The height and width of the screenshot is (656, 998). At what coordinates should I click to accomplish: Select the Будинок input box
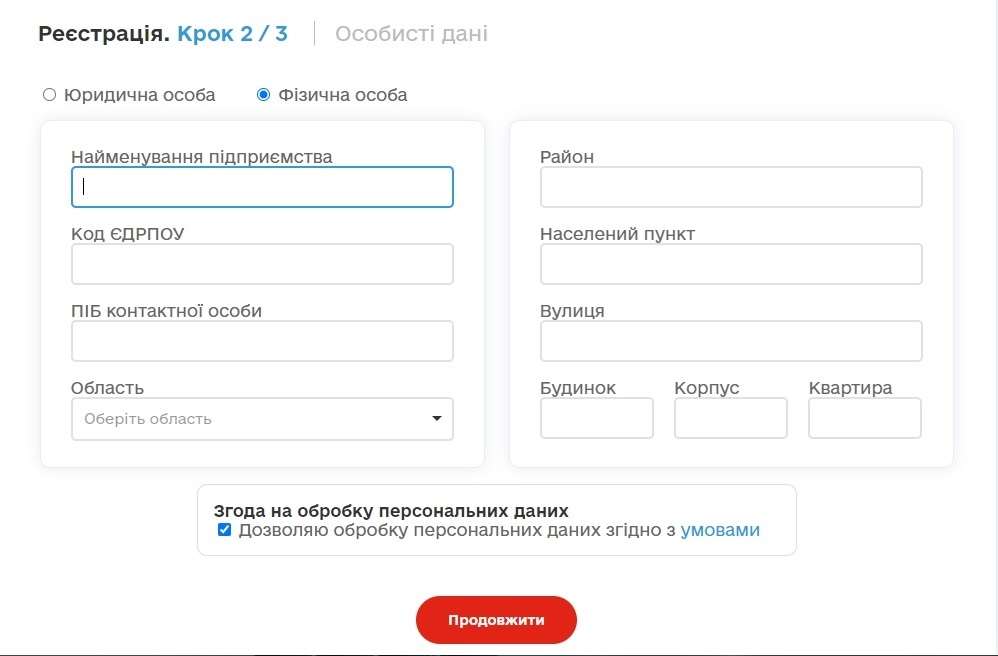(x=597, y=418)
